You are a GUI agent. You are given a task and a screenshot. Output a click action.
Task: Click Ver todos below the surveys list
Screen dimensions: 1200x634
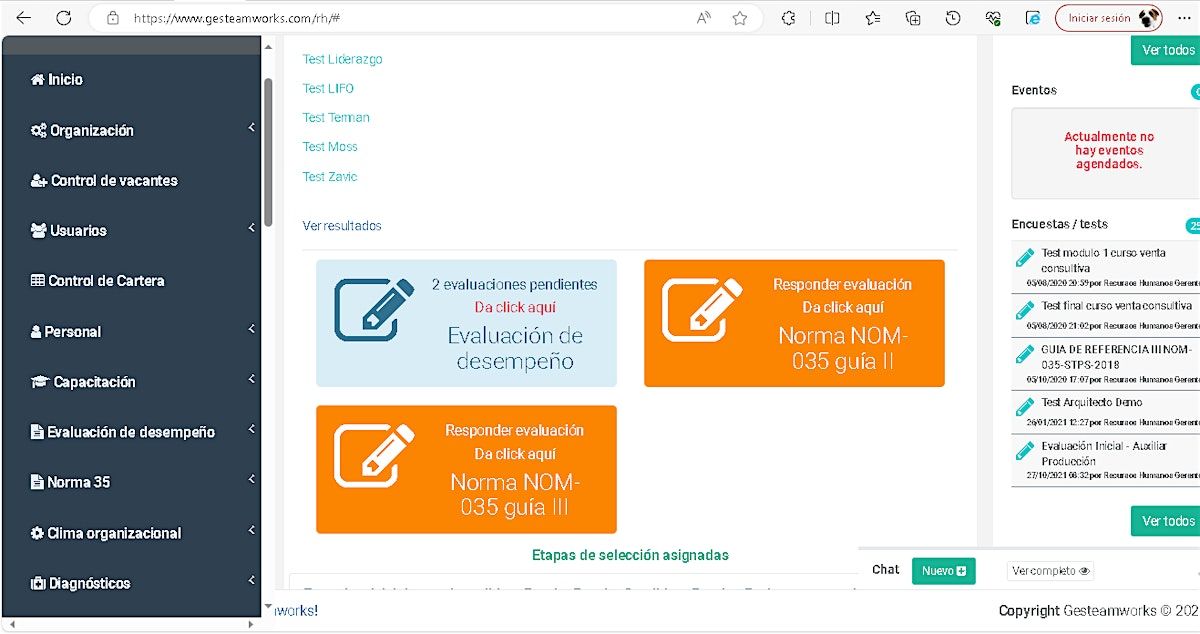click(1167, 521)
